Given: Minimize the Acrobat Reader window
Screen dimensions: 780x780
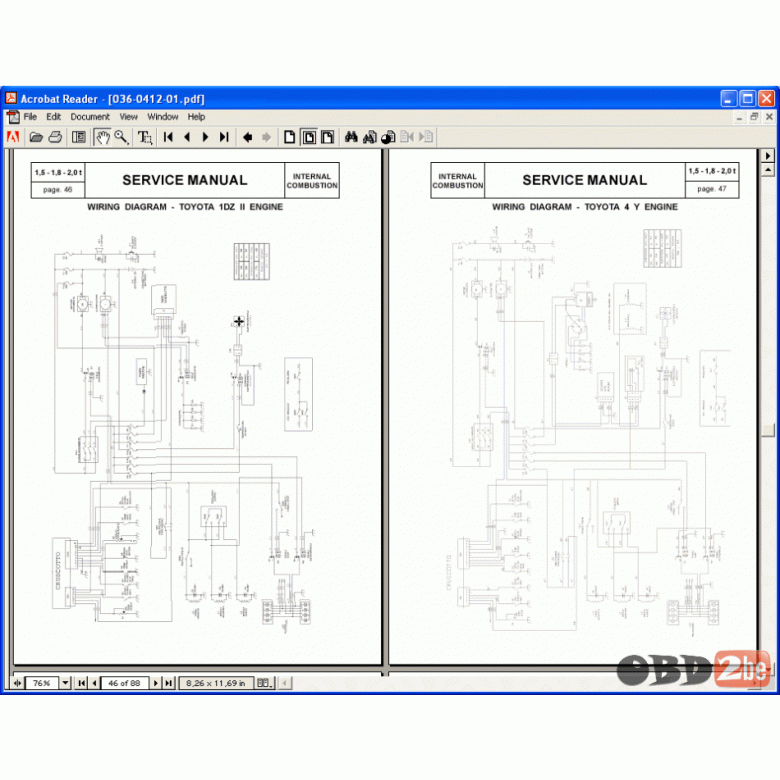Looking at the screenshot, I should [729, 98].
